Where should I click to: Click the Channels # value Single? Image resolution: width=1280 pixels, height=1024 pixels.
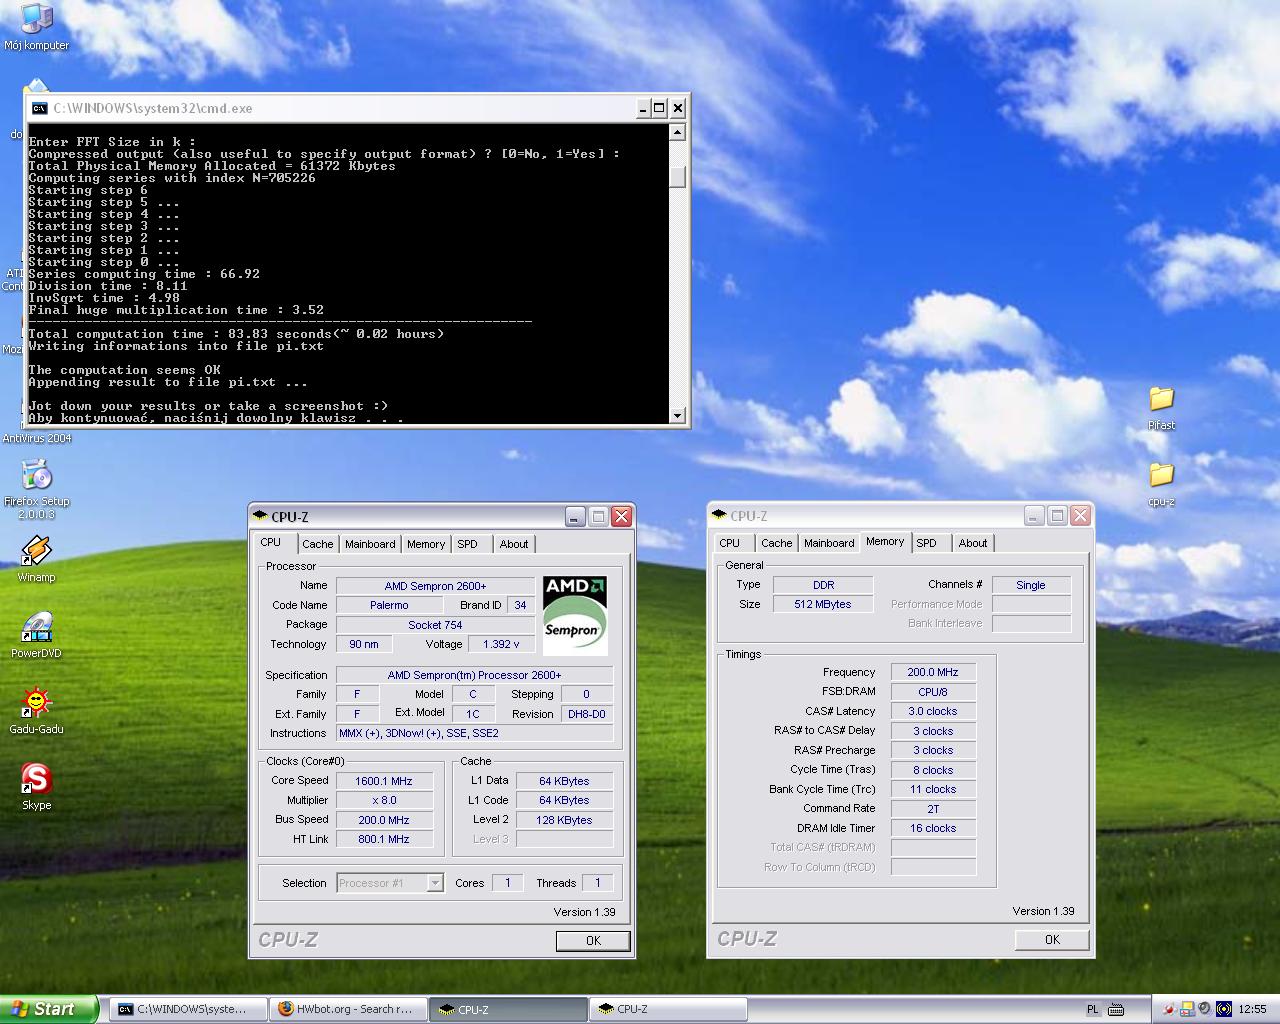(x=1031, y=585)
